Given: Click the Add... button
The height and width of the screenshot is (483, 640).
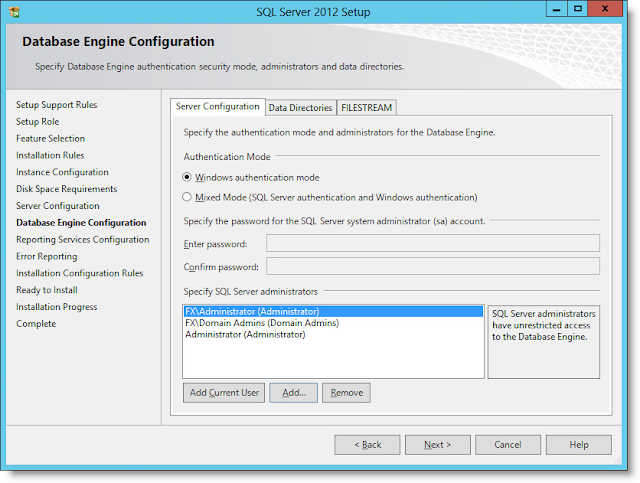Looking at the screenshot, I should (x=293, y=393).
